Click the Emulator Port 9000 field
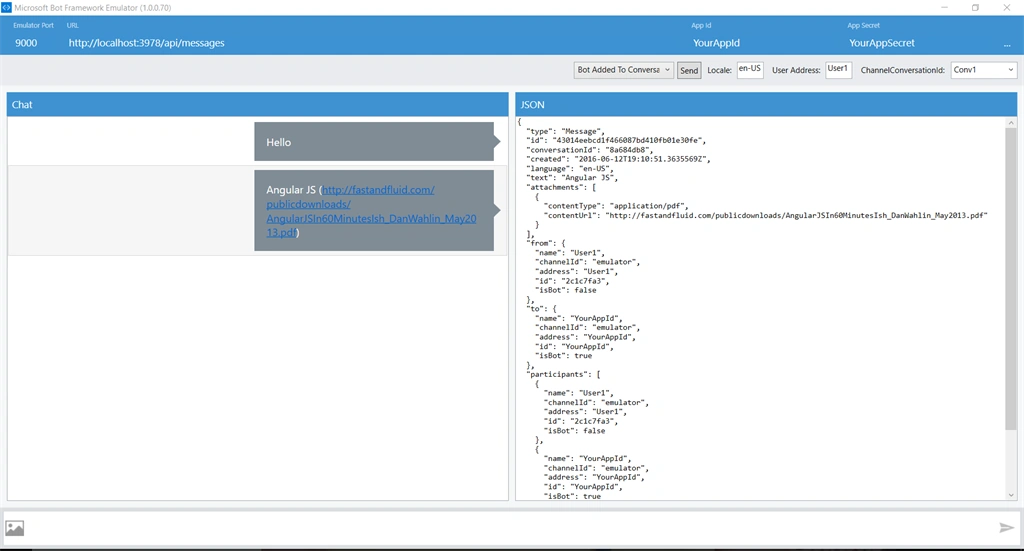 [26, 43]
